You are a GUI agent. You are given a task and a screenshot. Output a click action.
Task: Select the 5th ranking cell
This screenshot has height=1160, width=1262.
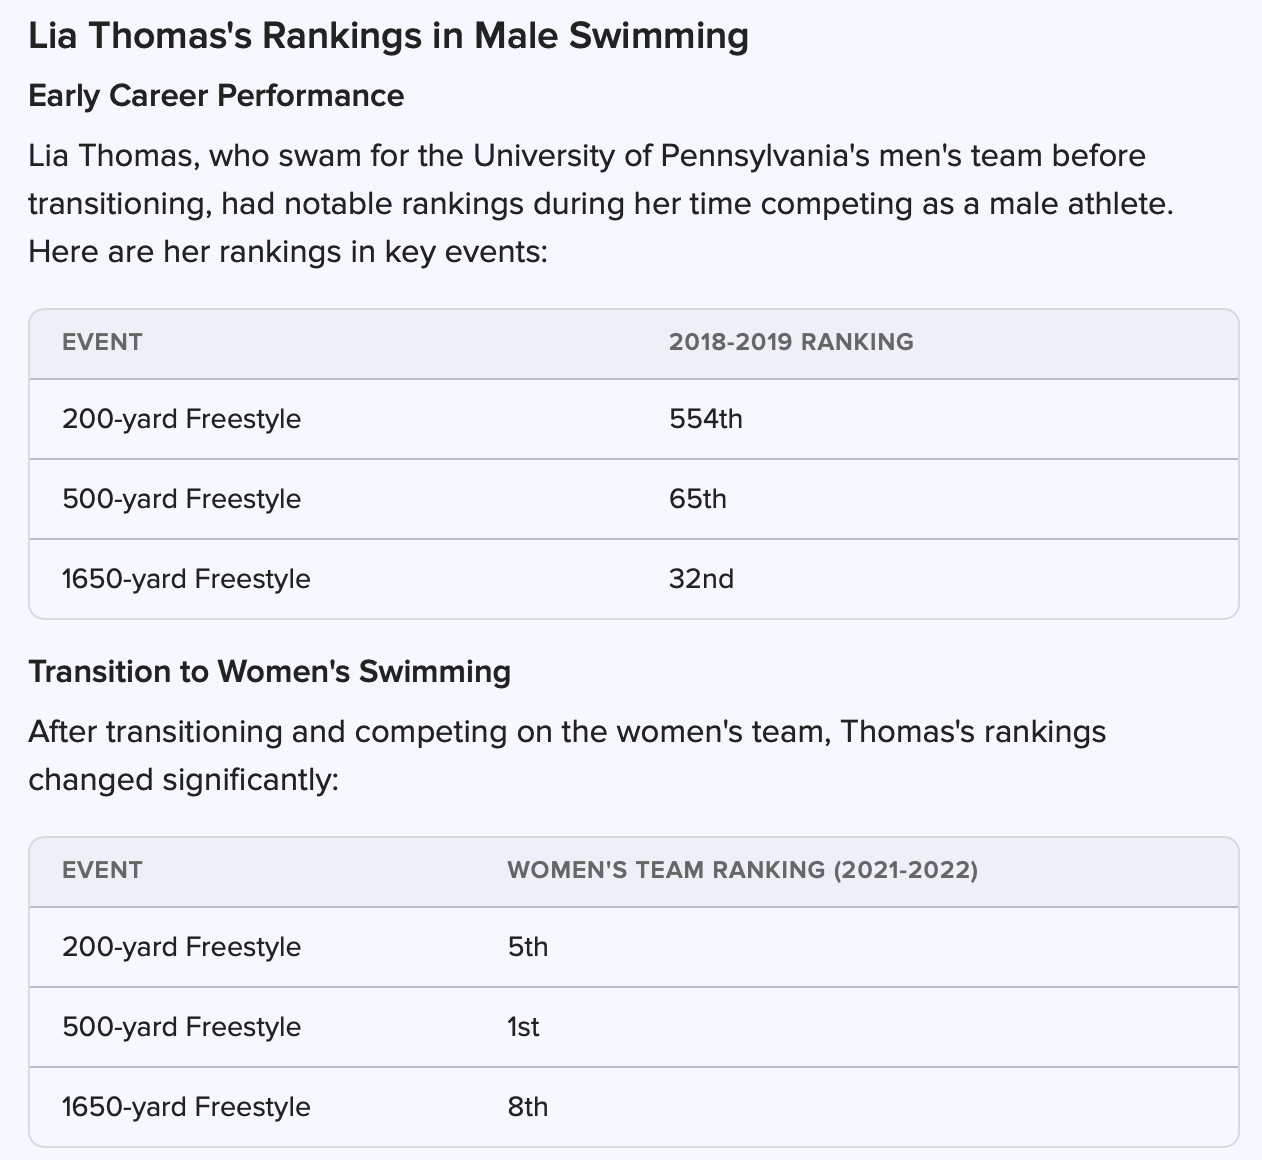coord(528,946)
